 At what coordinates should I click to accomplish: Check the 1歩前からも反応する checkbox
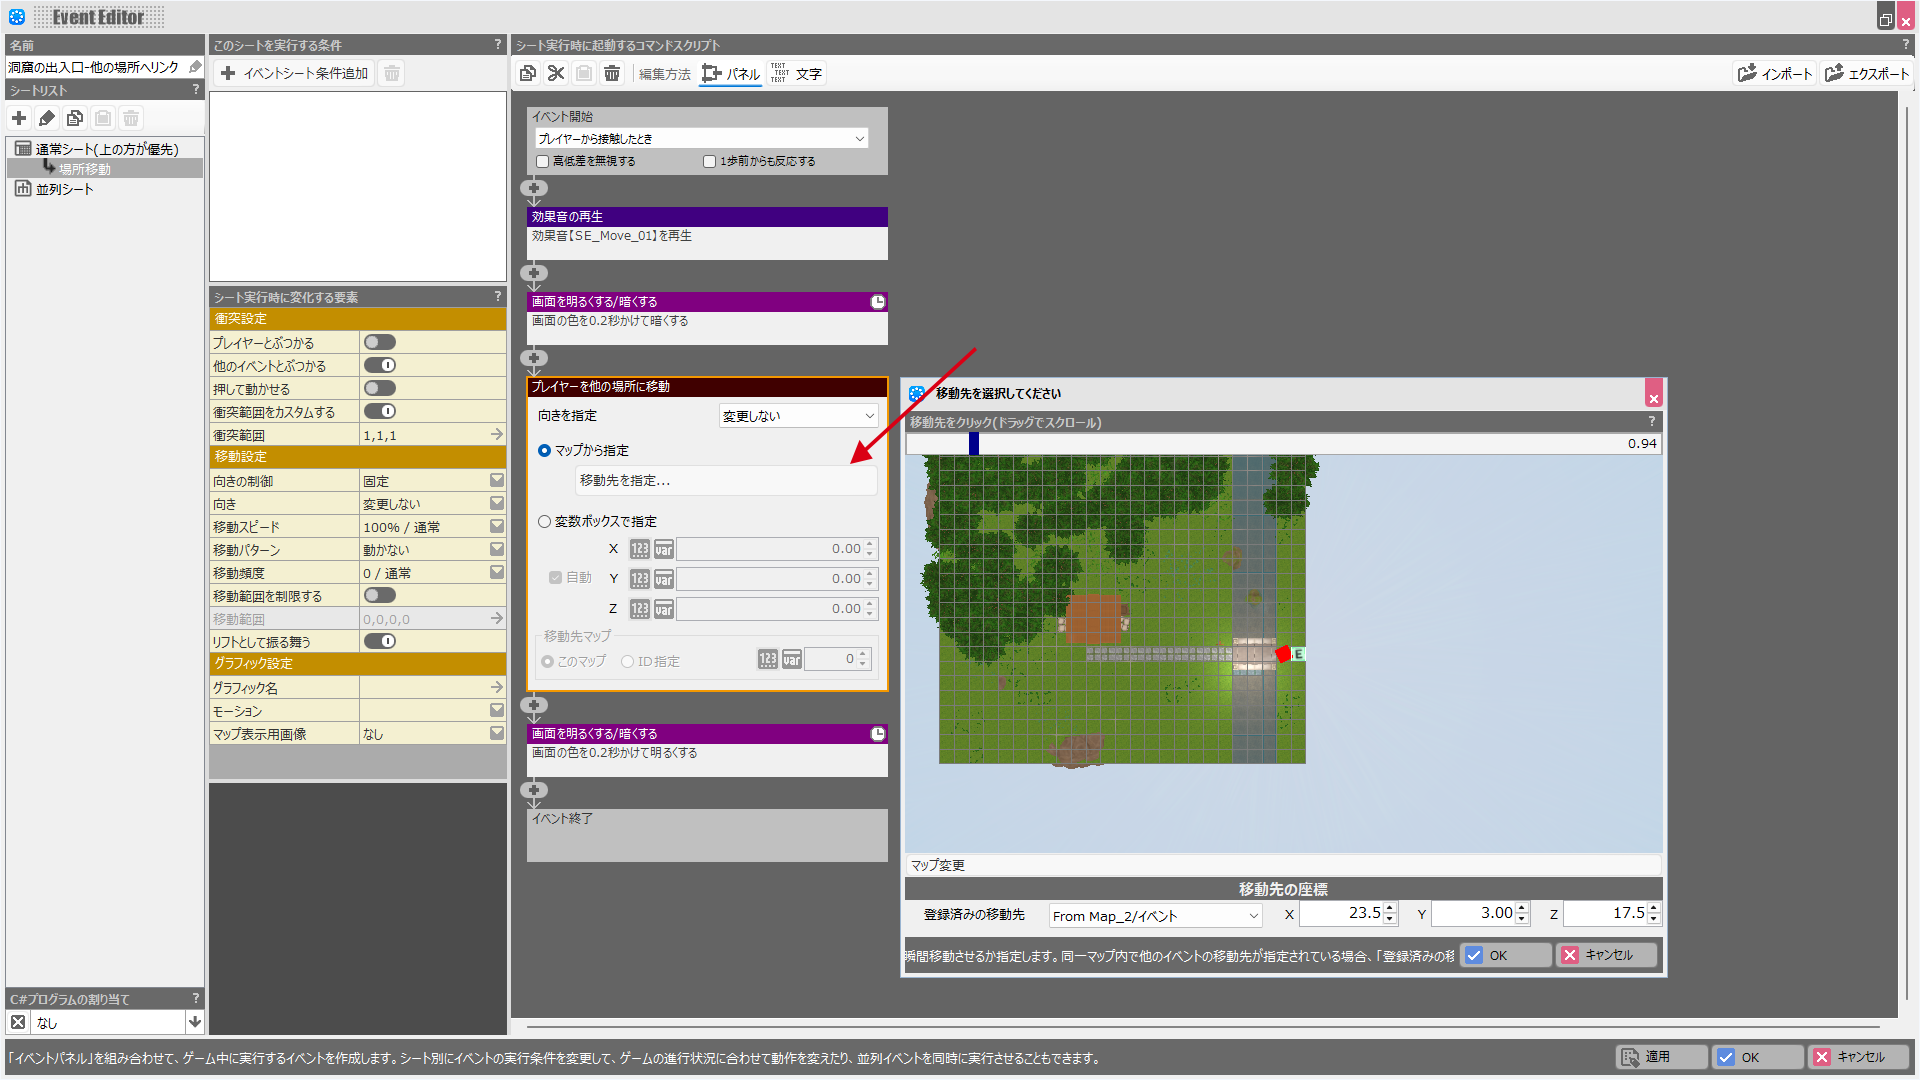[x=710, y=161]
